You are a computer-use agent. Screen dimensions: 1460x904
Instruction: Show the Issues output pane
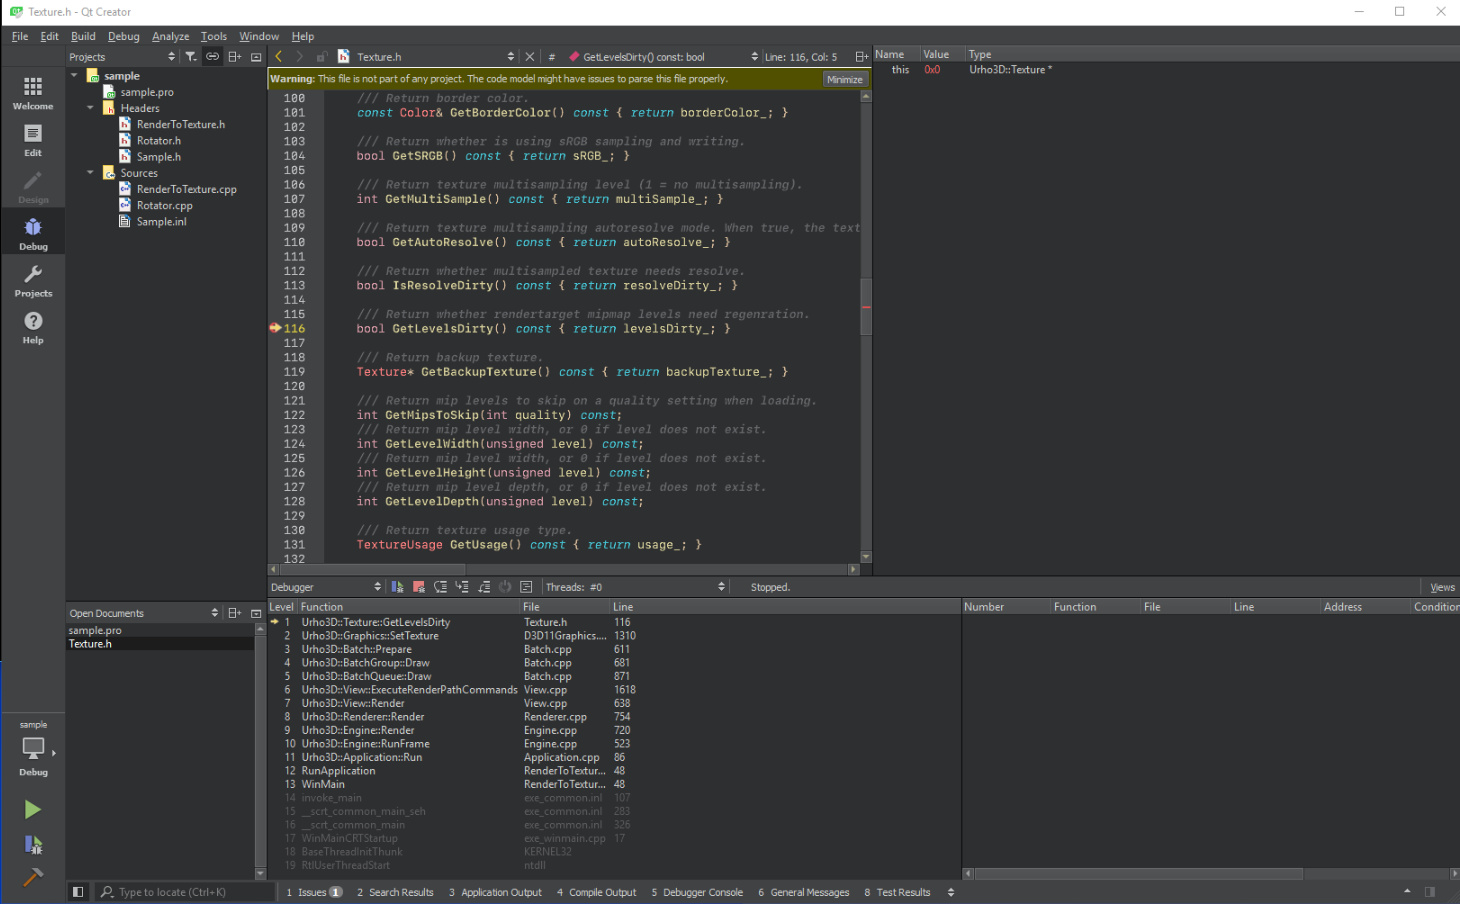[314, 892]
